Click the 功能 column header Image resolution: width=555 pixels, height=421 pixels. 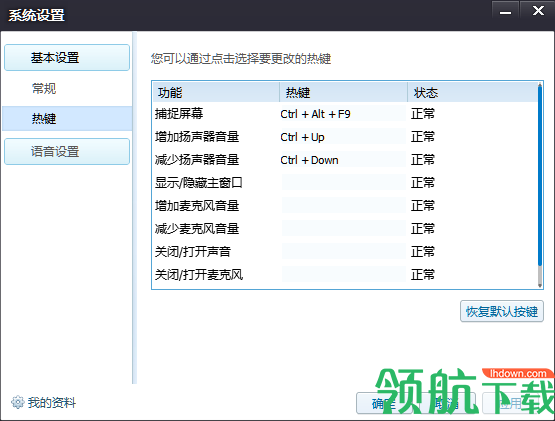click(x=216, y=93)
